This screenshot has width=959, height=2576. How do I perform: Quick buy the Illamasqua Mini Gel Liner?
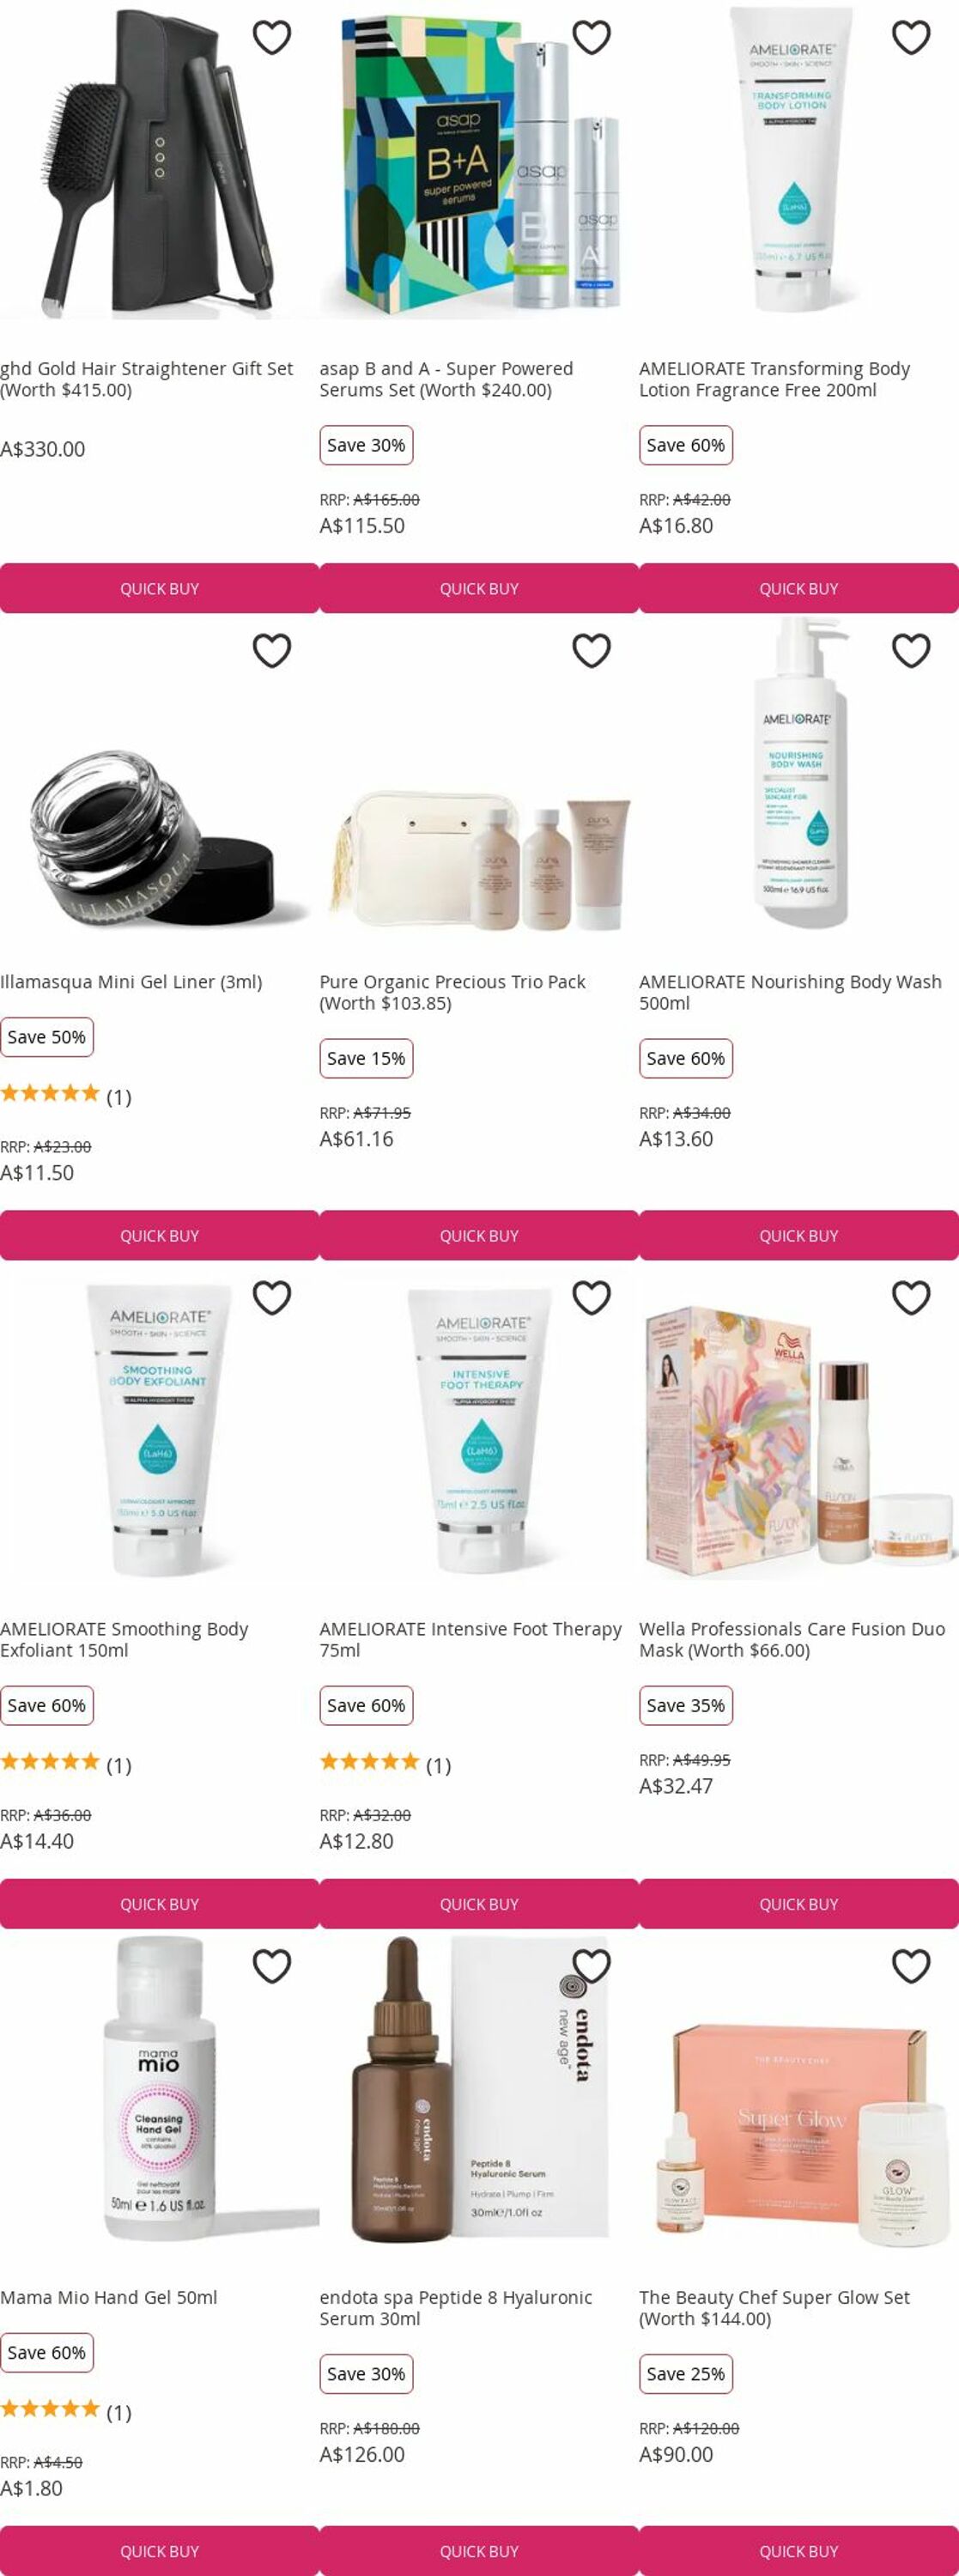point(159,1235)
